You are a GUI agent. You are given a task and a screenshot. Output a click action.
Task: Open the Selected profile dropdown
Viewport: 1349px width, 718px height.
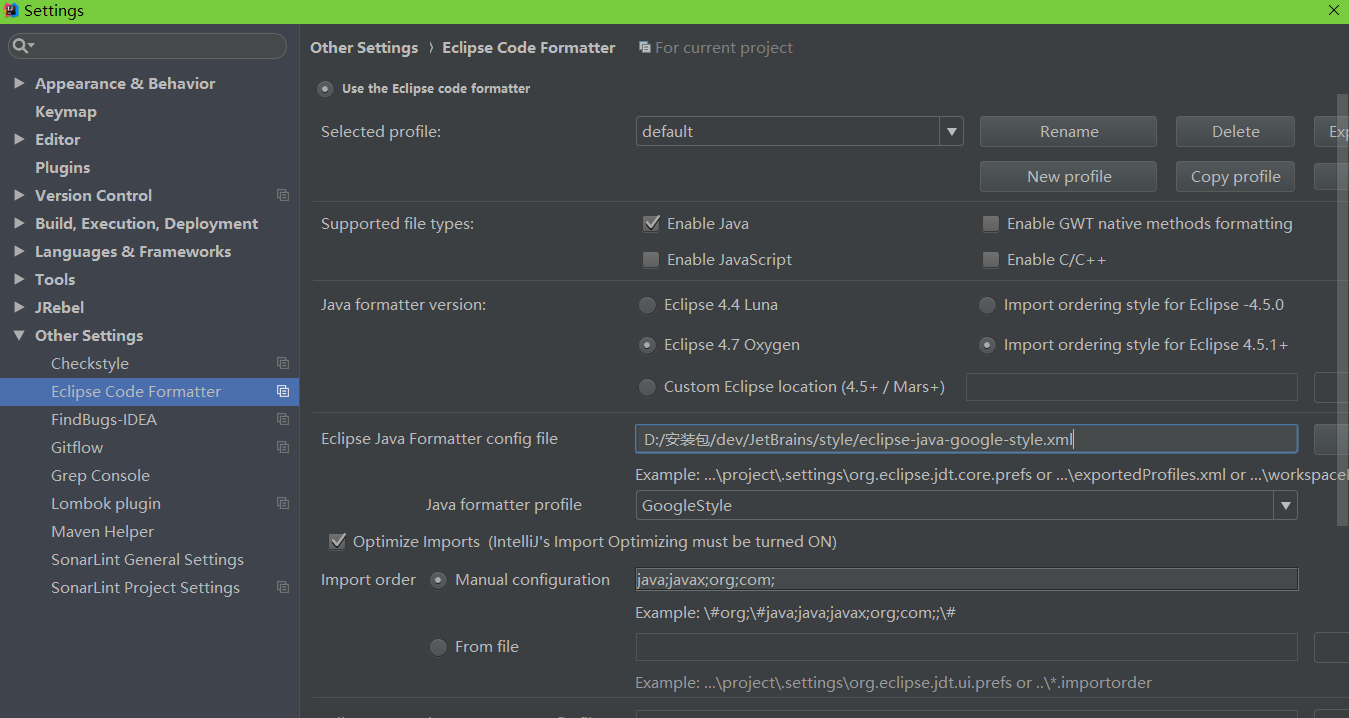pyautogui.click(x=951, y=131)
